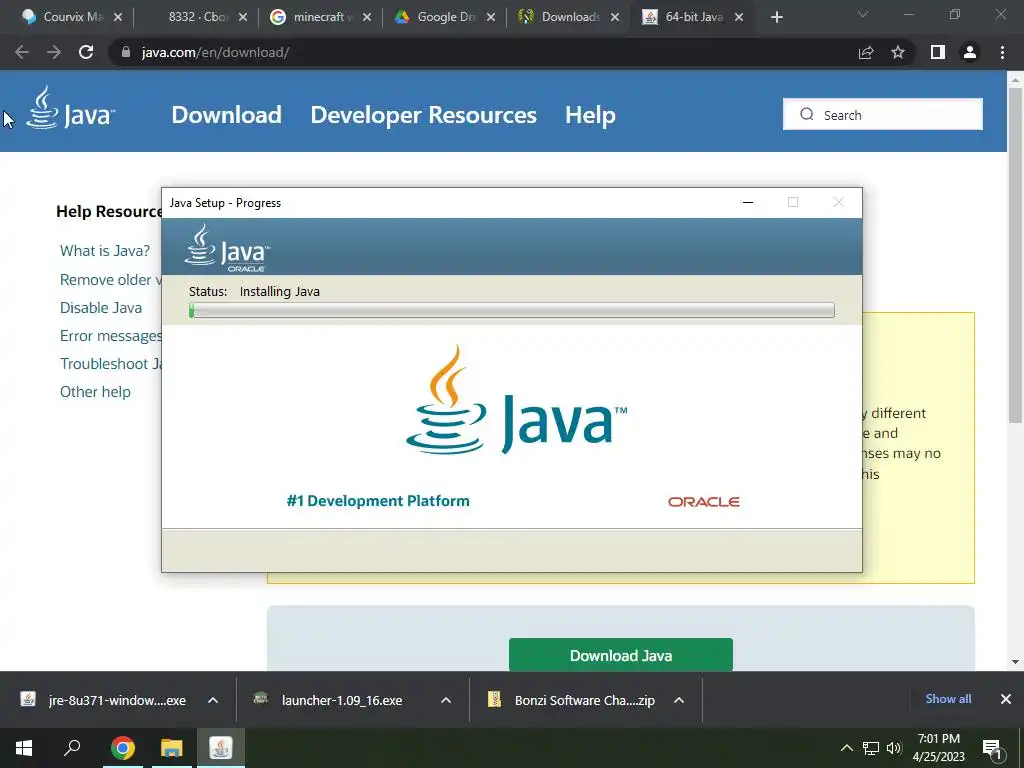Click the search magnifier icon in site header
Viewport: 1024px width, 768px height.
(x=807, y=114)
